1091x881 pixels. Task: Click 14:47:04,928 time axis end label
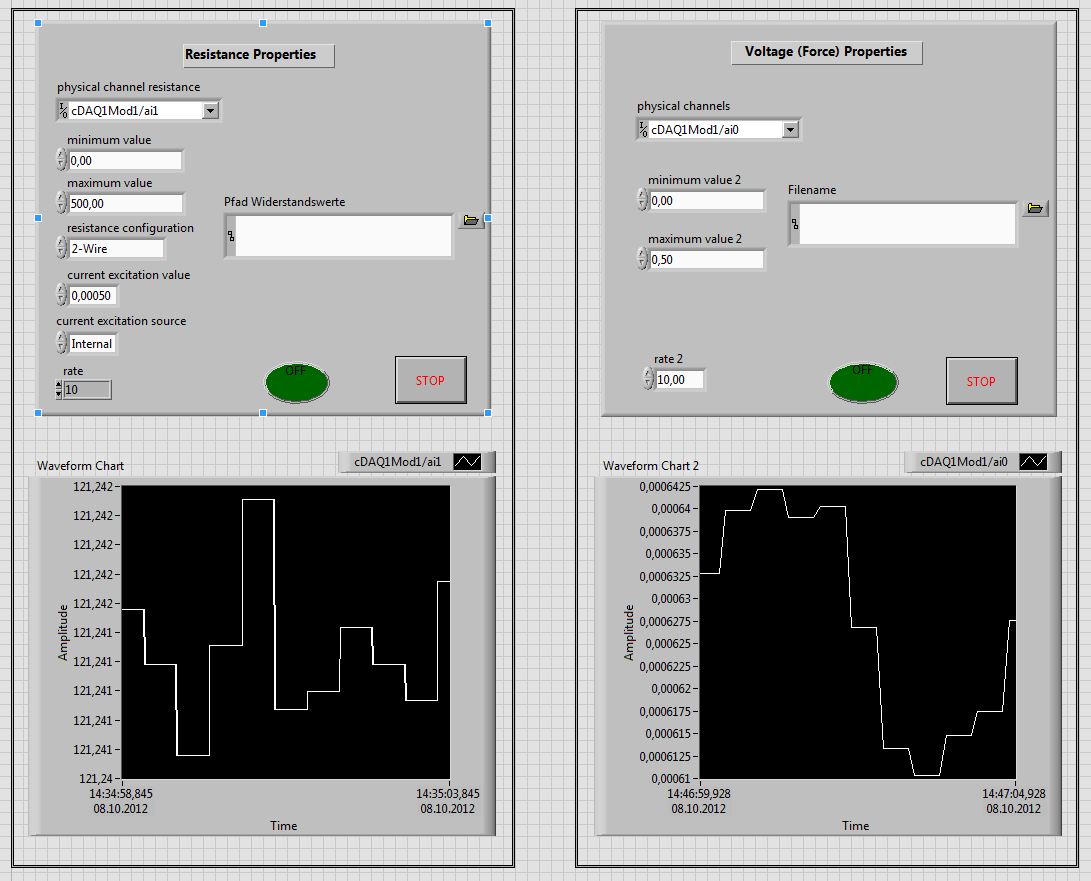point(1014,794)
